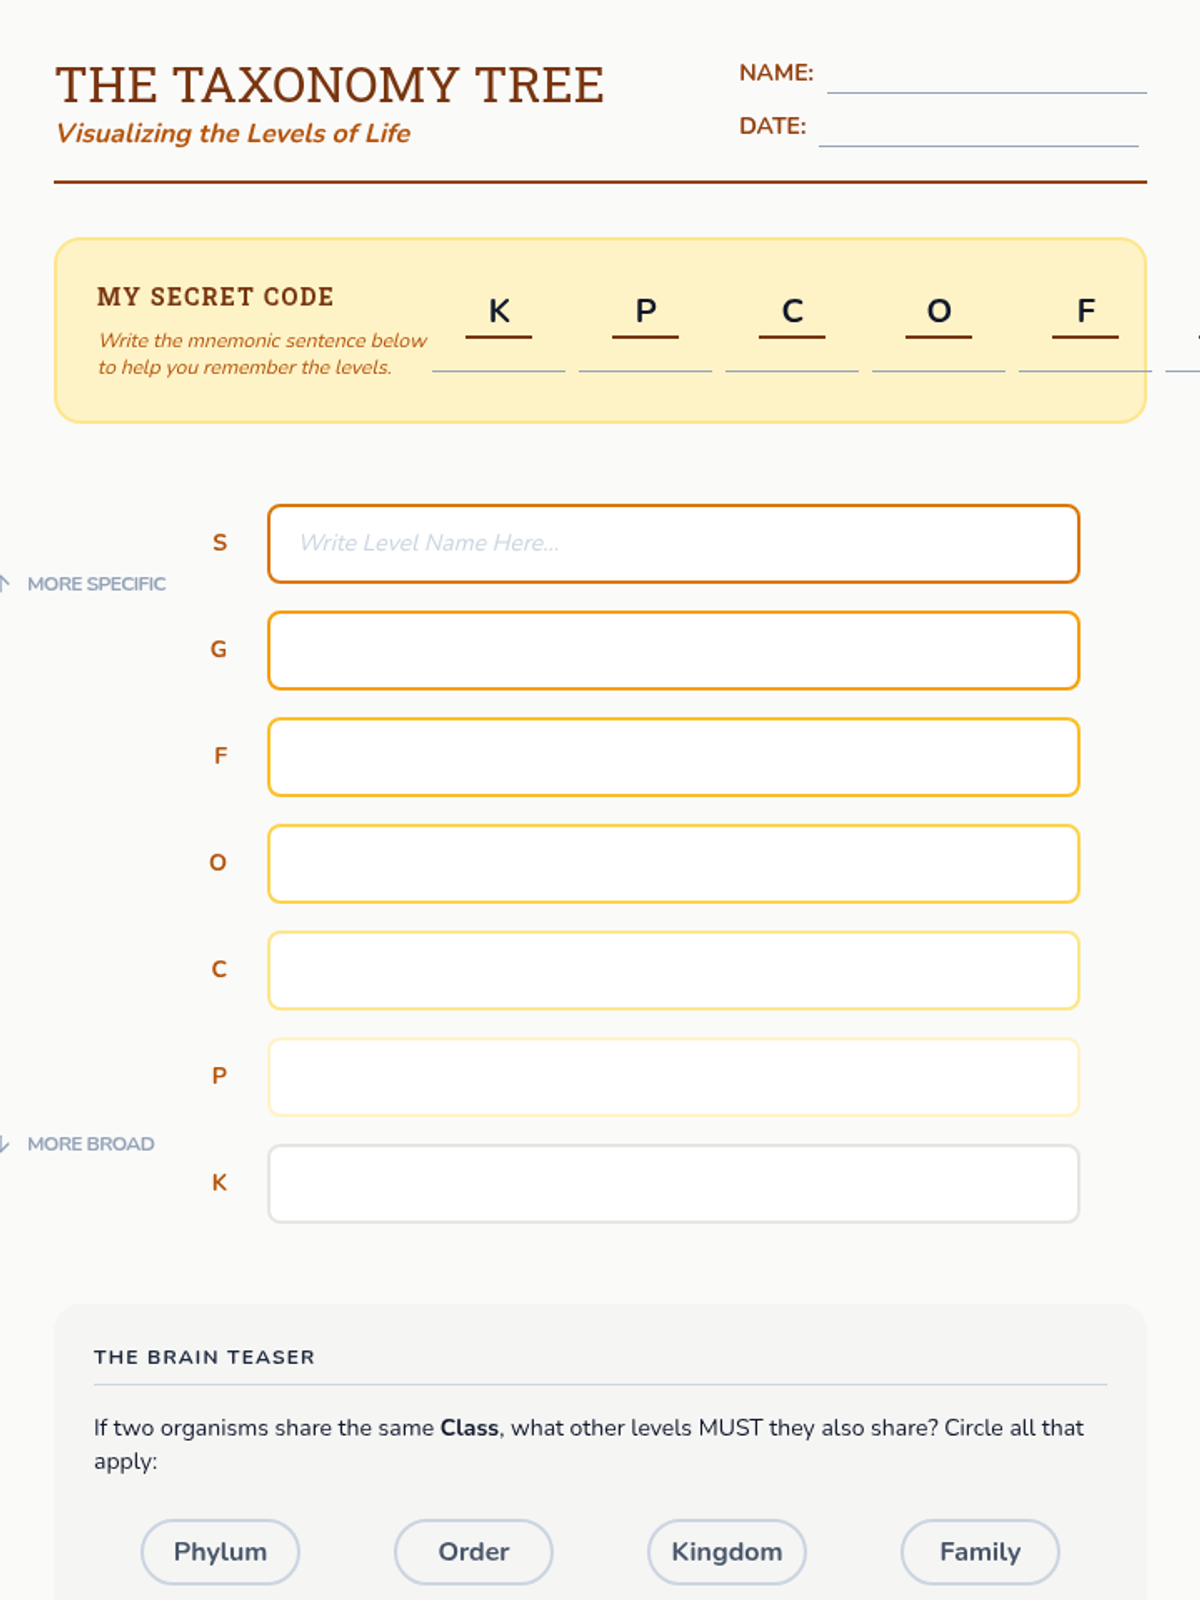Viewport: 1200px width, 1600px height.
Task: Select the F level box in the tree
Action: 673,757
